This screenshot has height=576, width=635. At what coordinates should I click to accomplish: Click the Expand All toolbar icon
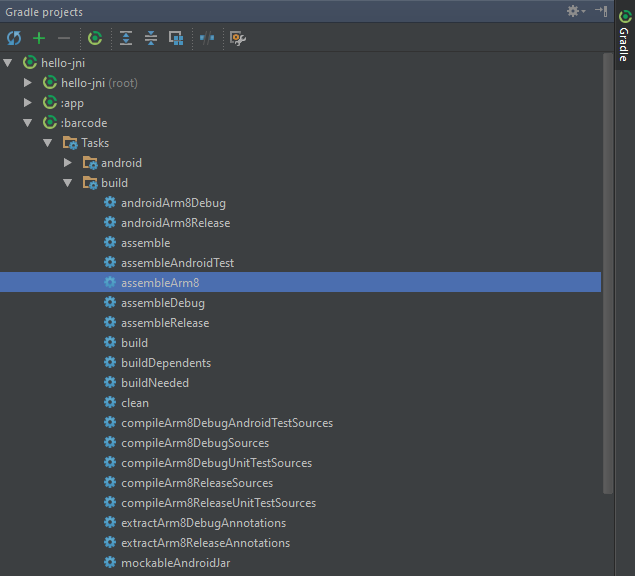coord(126,38)
